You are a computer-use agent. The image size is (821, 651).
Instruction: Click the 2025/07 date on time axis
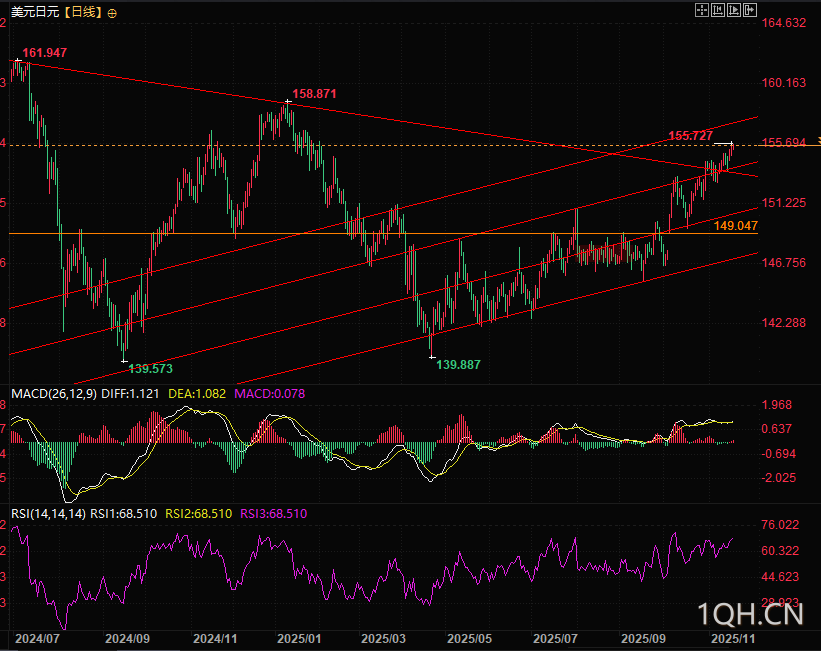click(x=557, y=637)
